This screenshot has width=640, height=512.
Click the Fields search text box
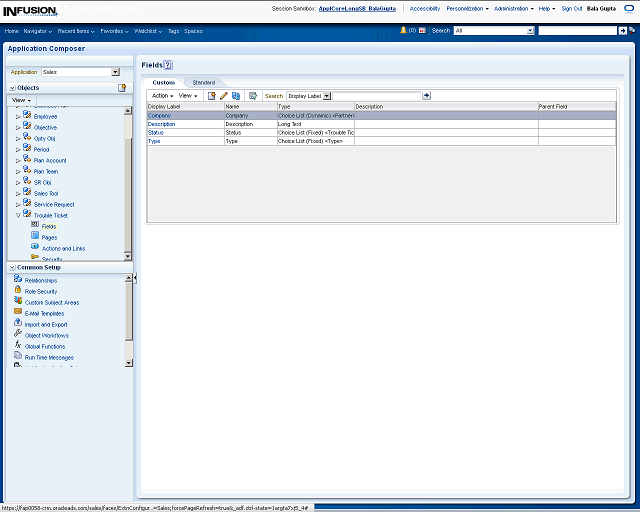[376, 96]
